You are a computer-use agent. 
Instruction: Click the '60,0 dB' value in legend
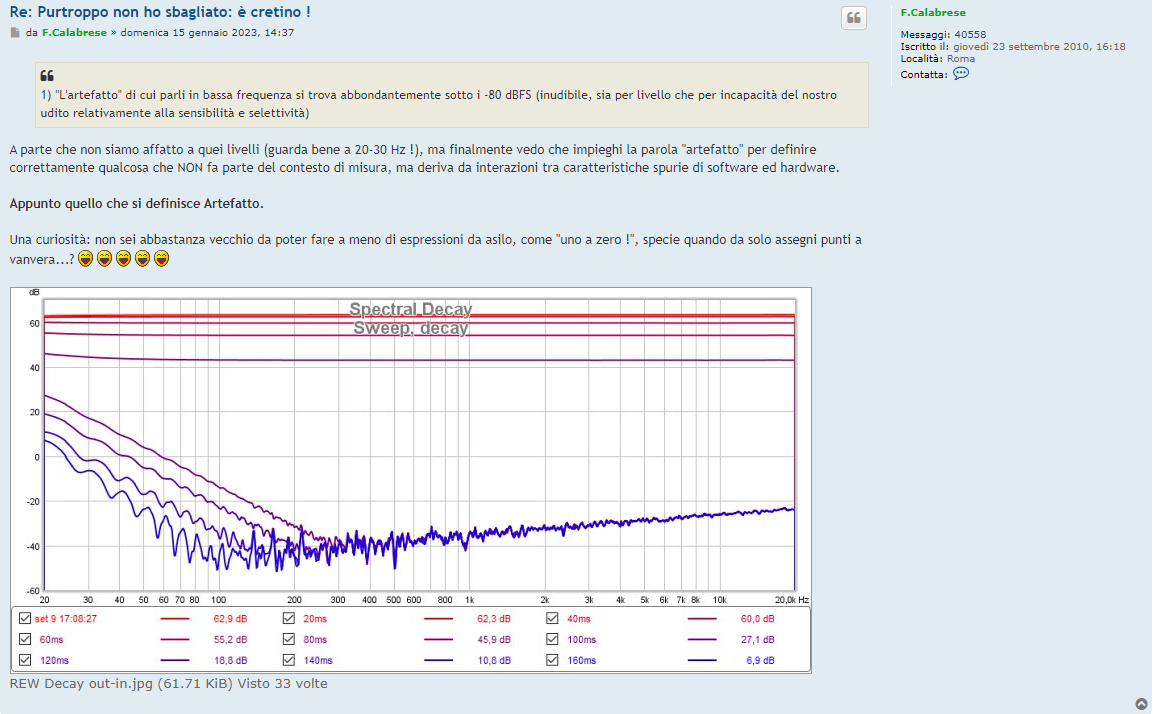(758, 619)
